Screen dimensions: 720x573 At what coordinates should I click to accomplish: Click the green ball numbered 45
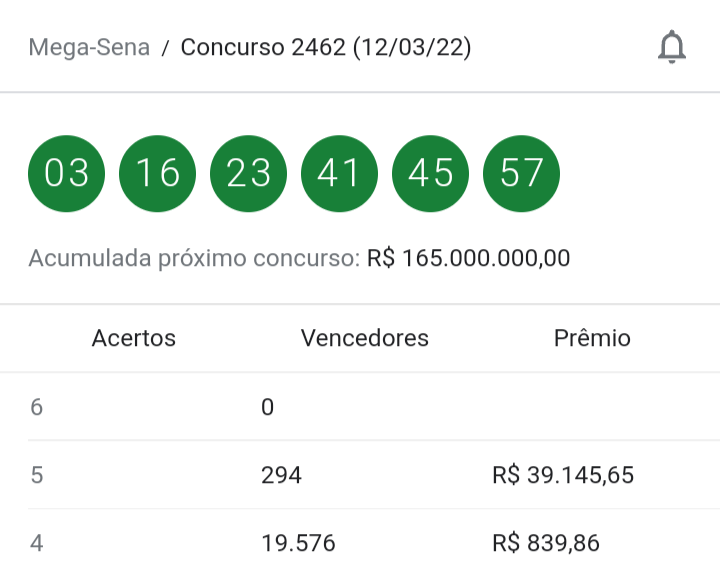(430, 174)
